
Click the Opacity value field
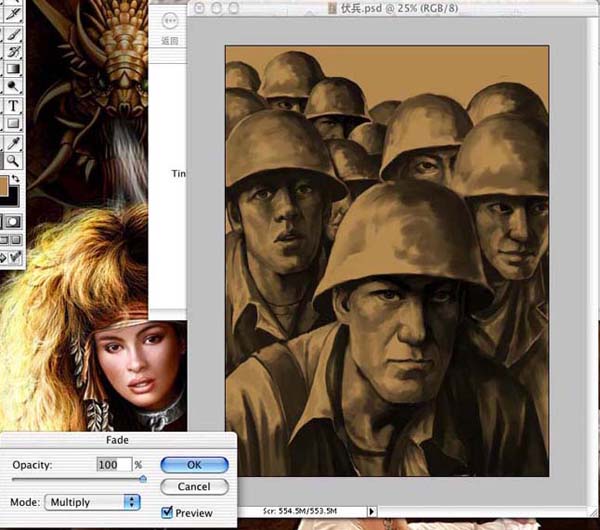[x=114, y=465]
